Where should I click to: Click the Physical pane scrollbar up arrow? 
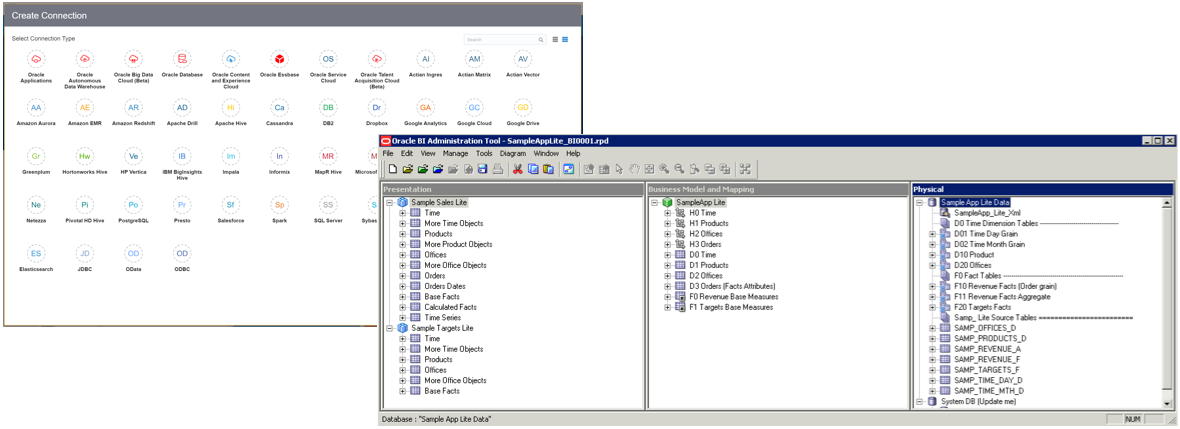coord(1167,203)
